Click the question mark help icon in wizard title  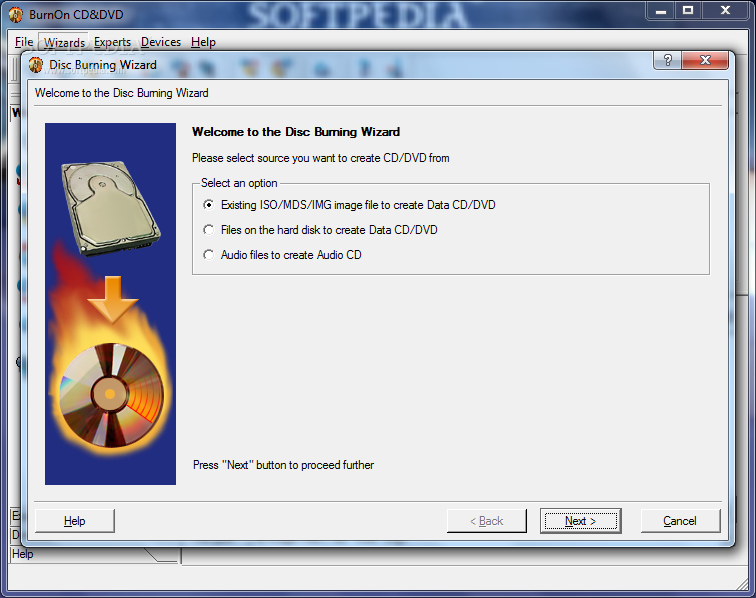pyautogui.click(x=668, y=60)
